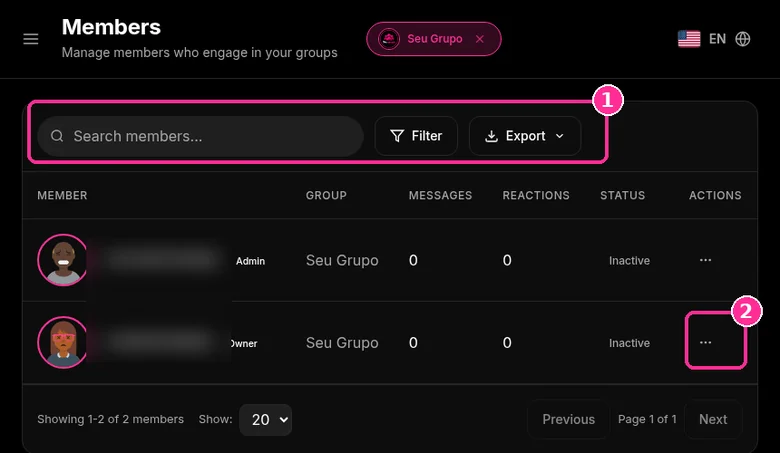Click Showing 1-2 of 2 members text

coord(110,419)
